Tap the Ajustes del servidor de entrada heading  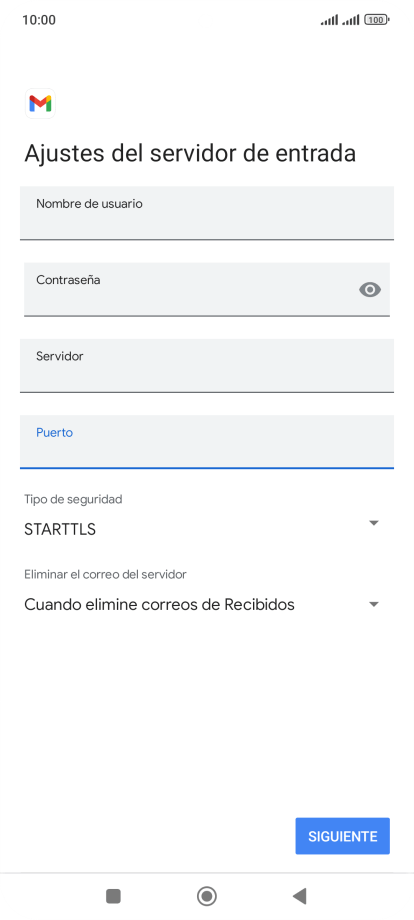190,154
